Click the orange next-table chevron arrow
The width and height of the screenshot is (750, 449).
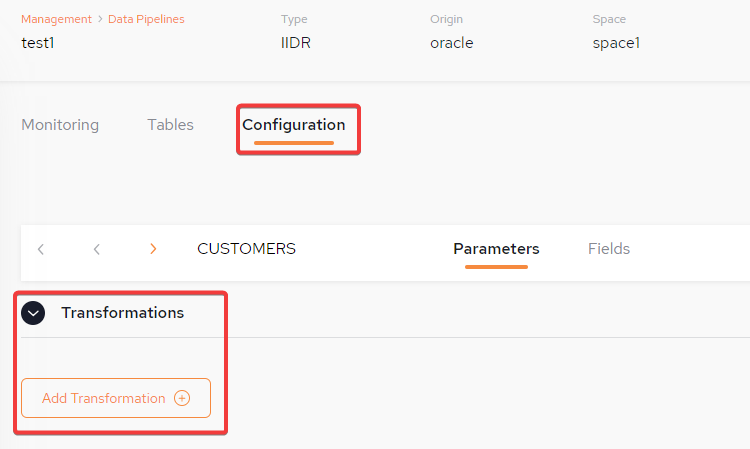153,249
